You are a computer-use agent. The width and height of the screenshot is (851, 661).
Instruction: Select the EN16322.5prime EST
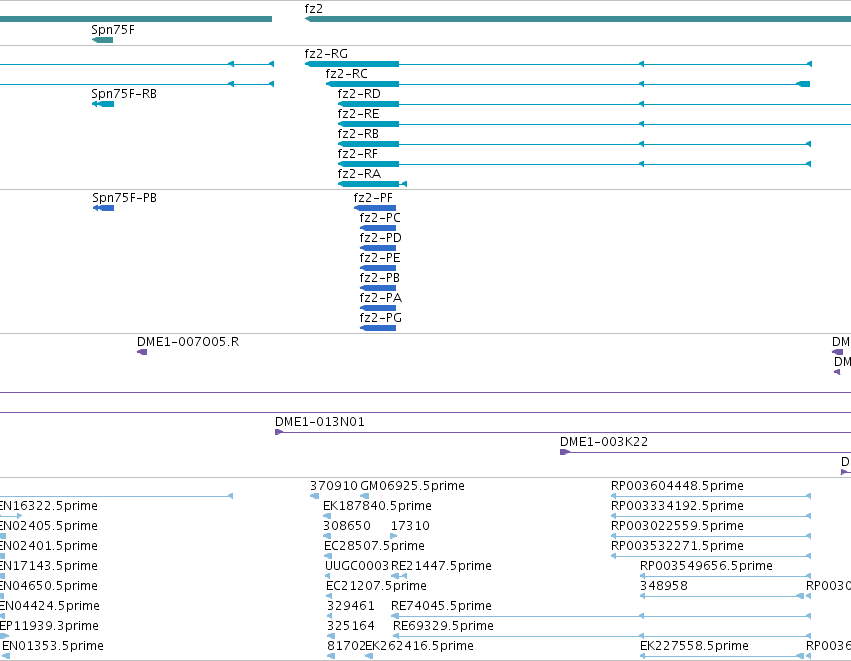click(x=11, y=516)
